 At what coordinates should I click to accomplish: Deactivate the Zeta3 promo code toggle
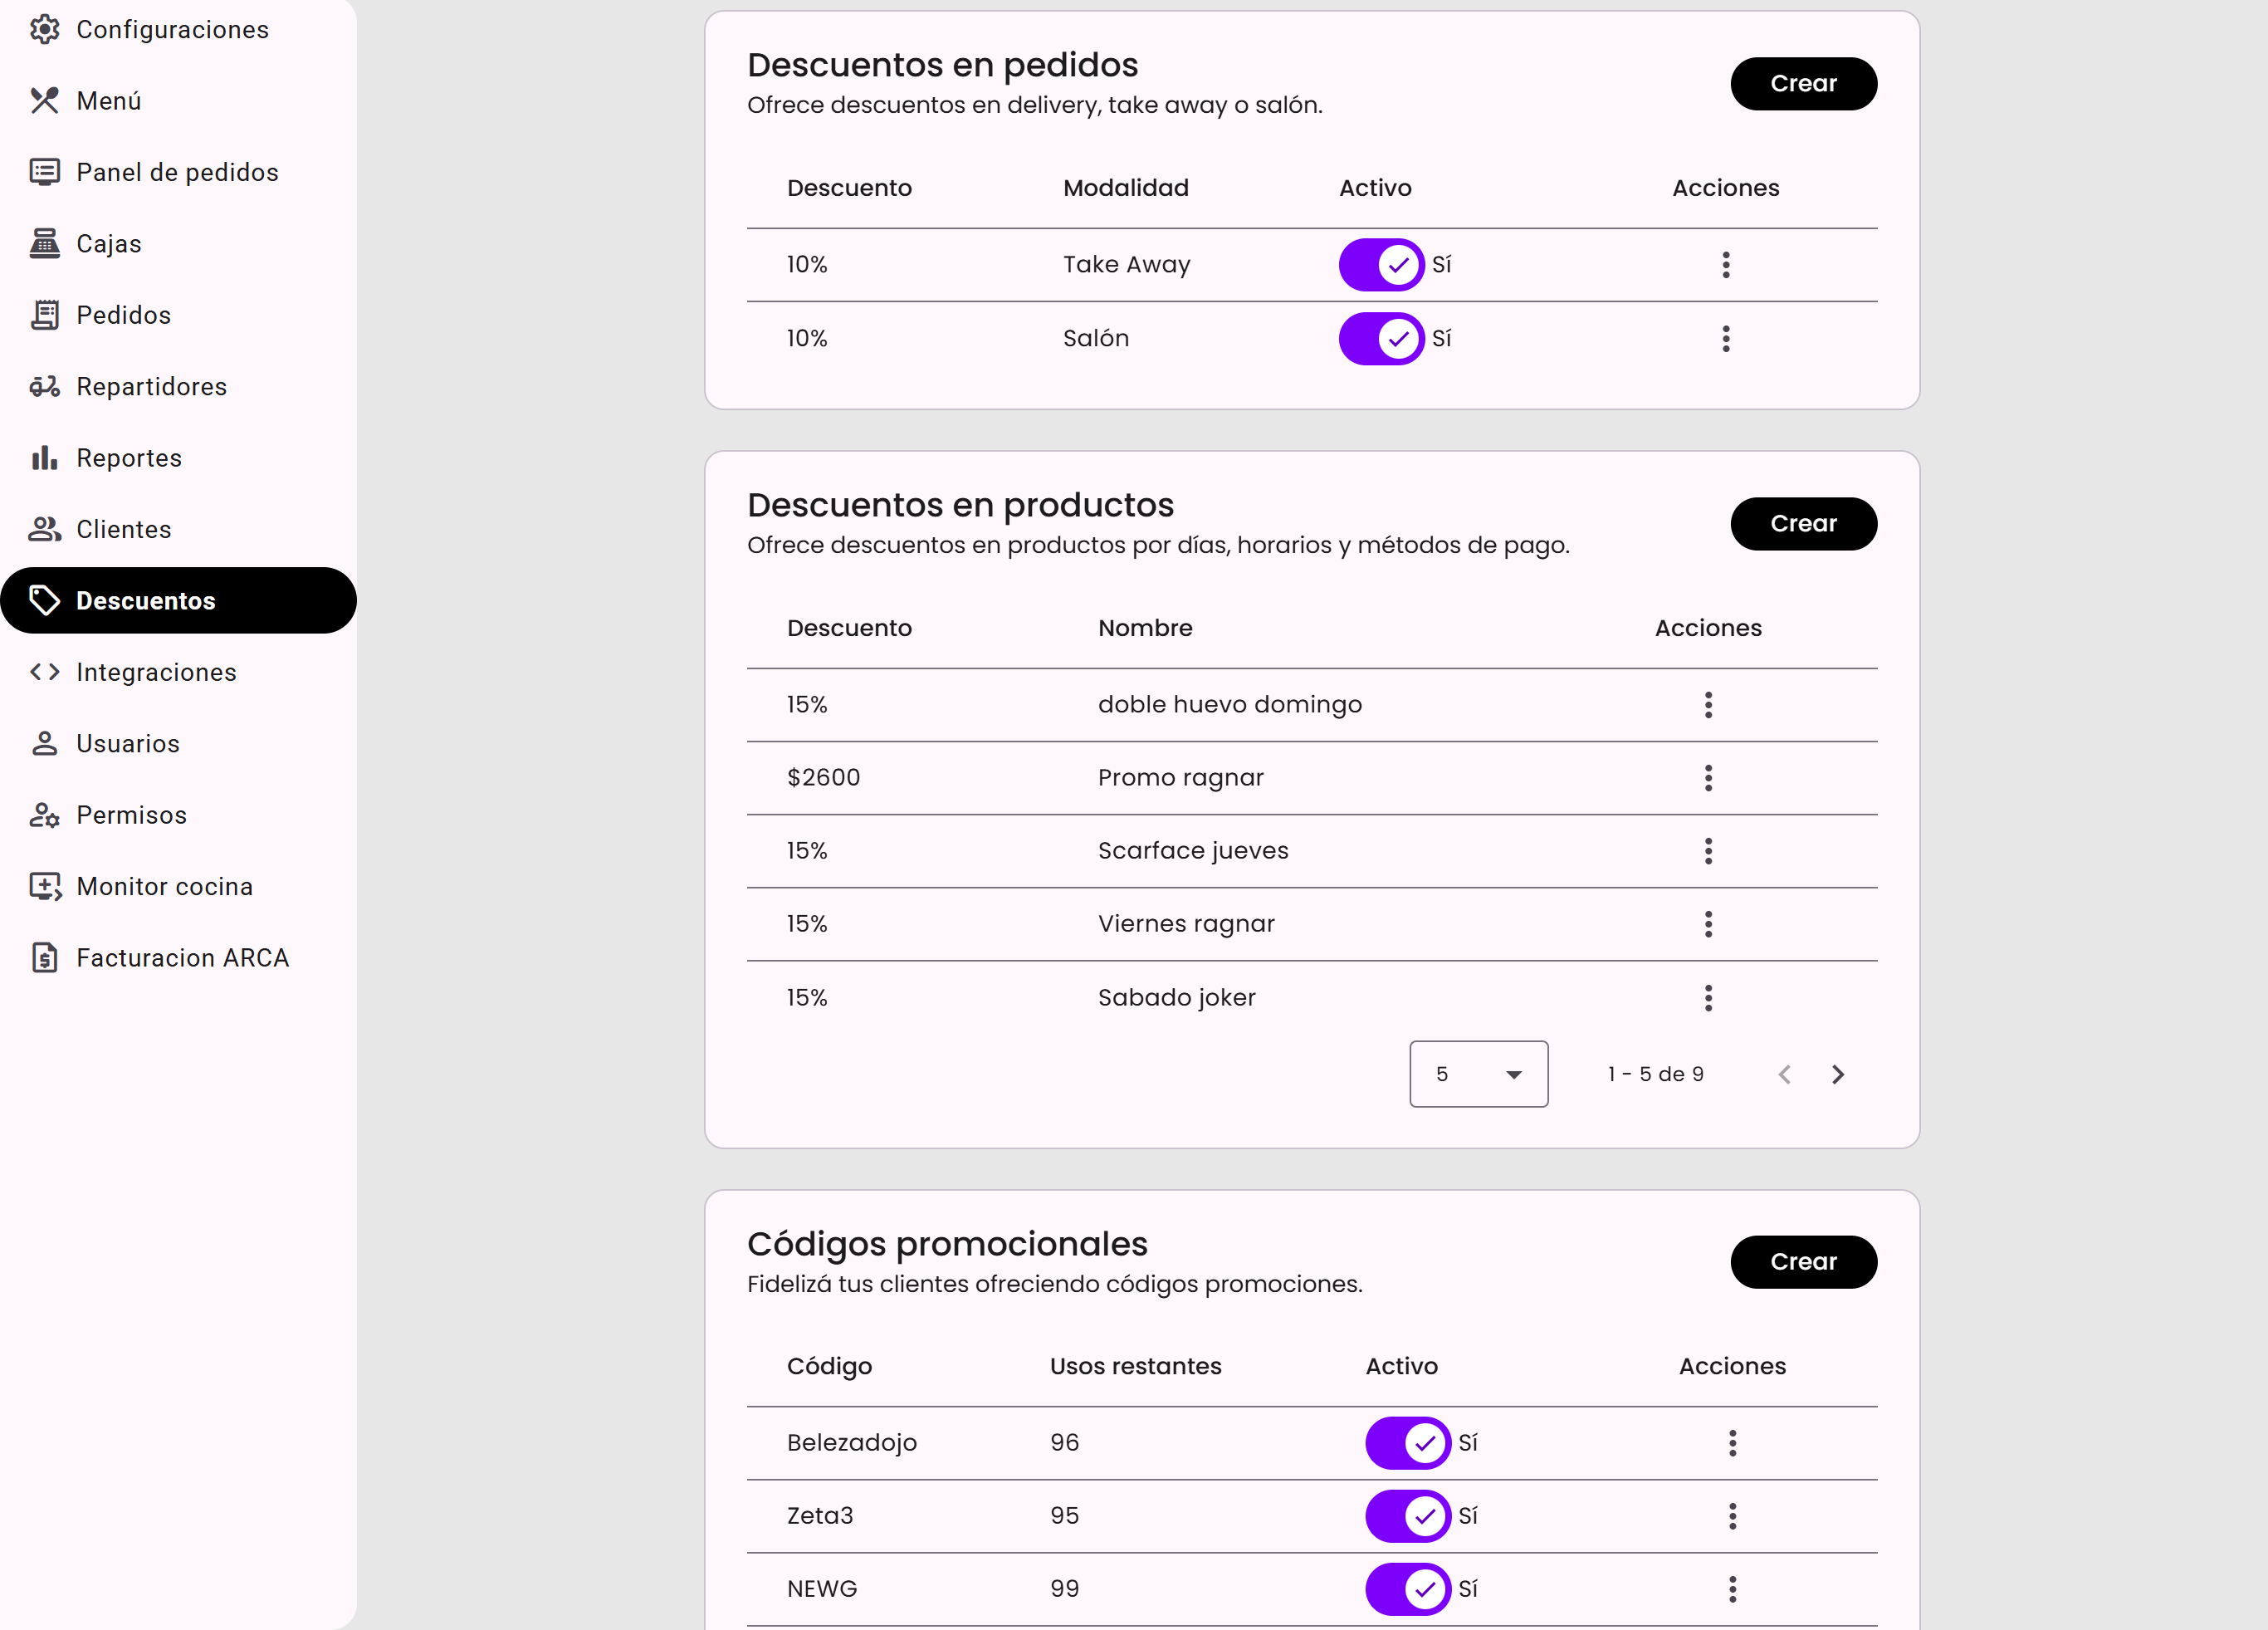tap(1407, 1516)
